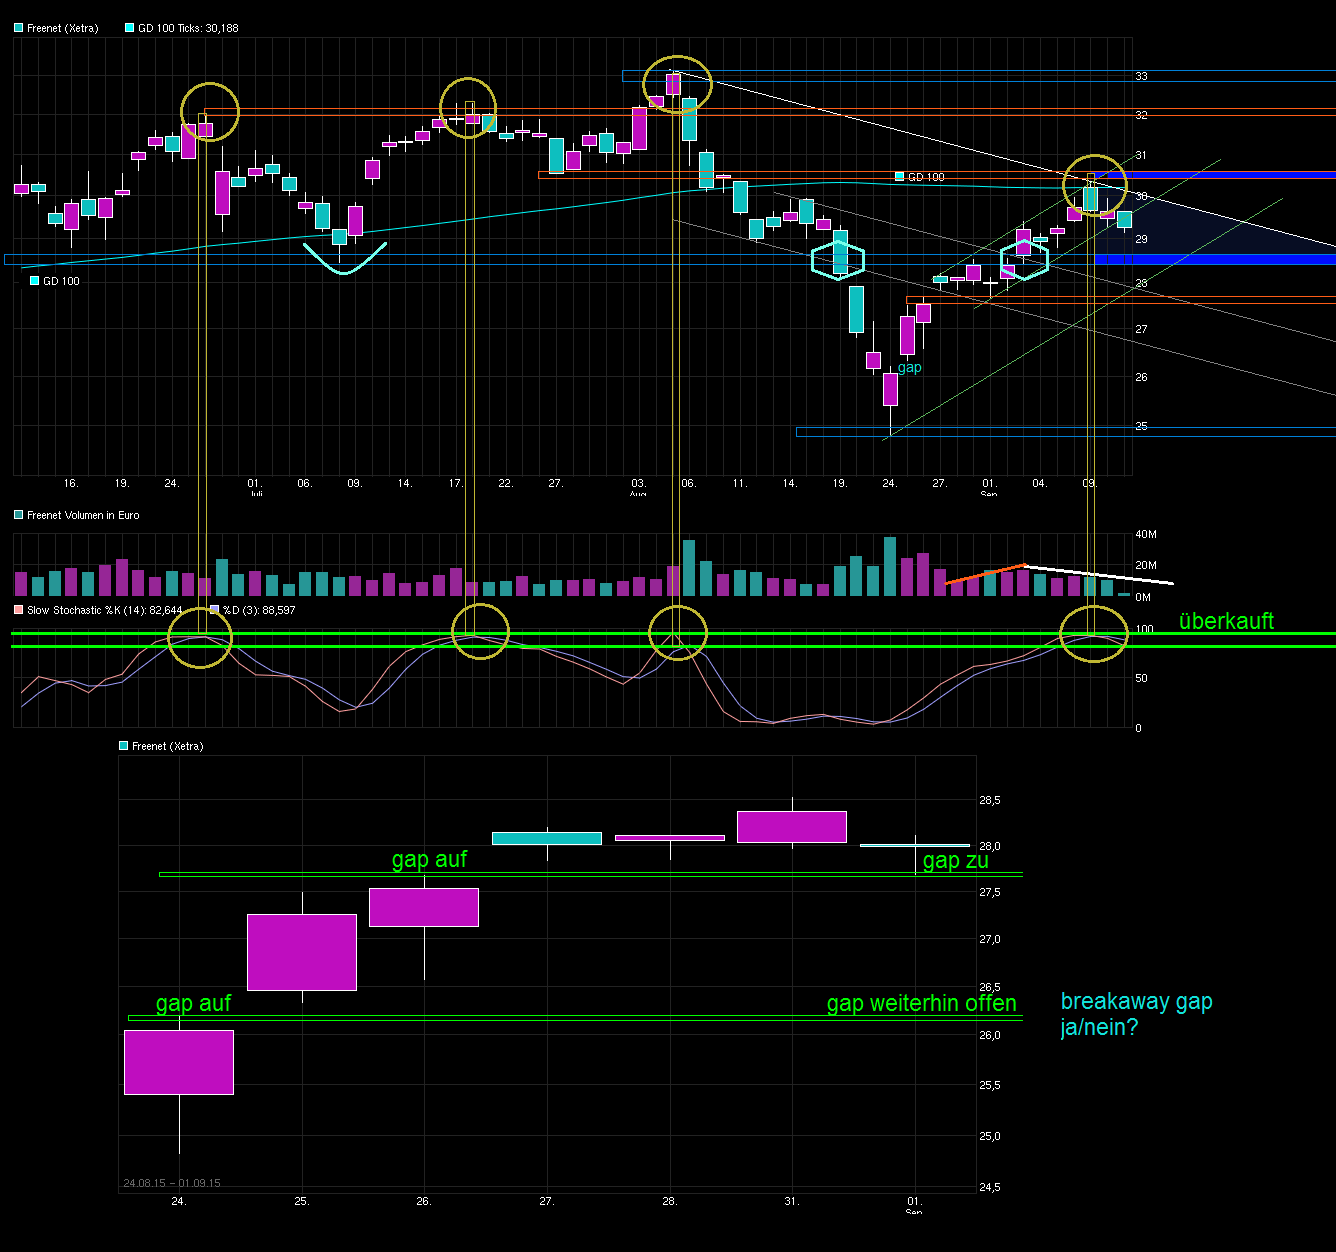The image size is (1336, 1252).
Task: Click the '22.' date axis label
Action: coord(506,483)
